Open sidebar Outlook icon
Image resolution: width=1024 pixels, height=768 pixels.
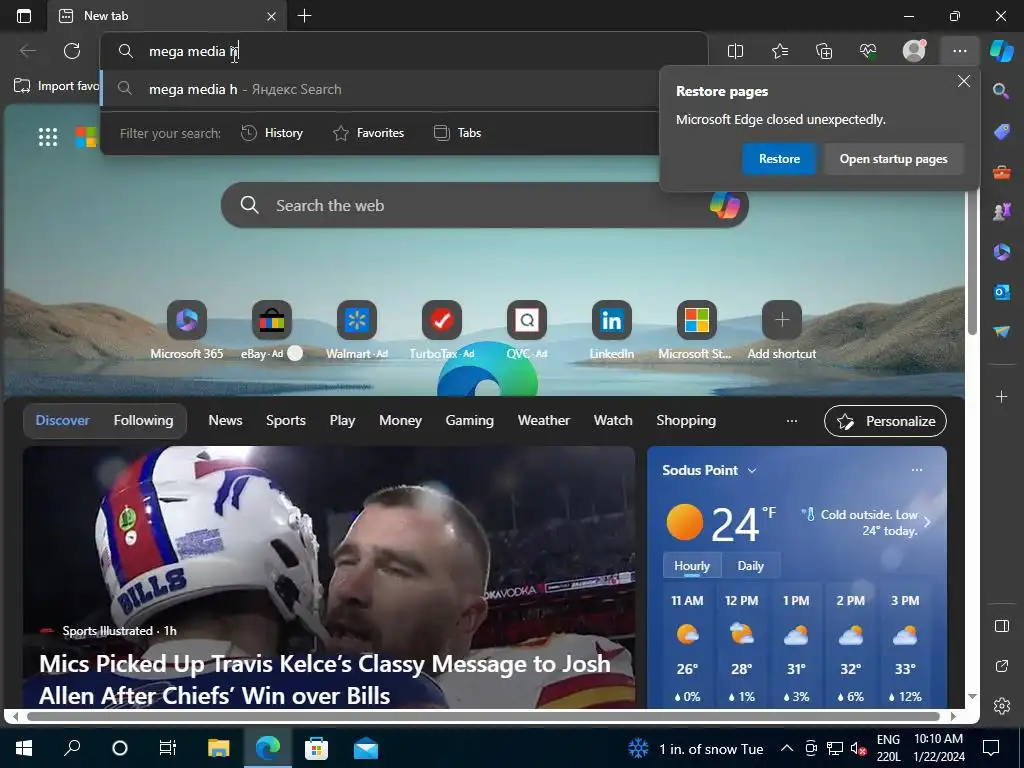pos(1001,292)
